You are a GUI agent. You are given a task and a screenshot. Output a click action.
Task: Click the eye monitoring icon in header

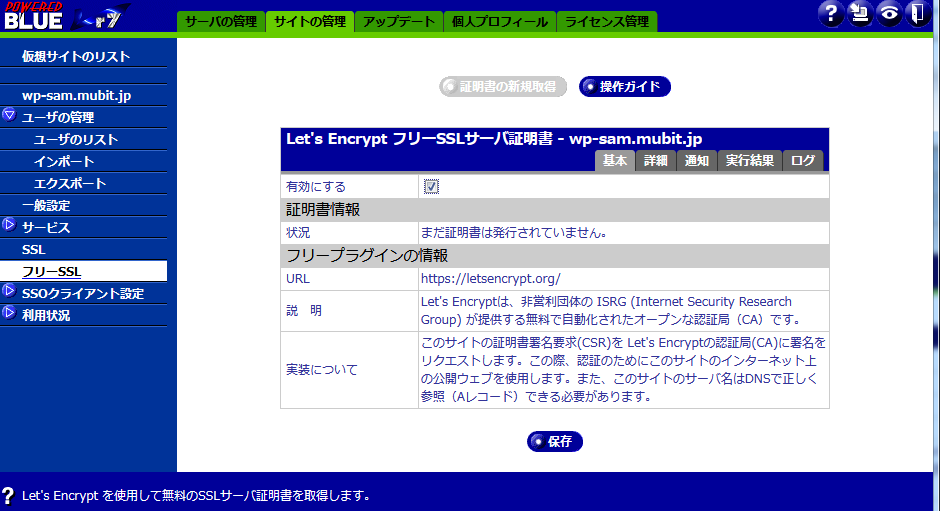[888, 13]
